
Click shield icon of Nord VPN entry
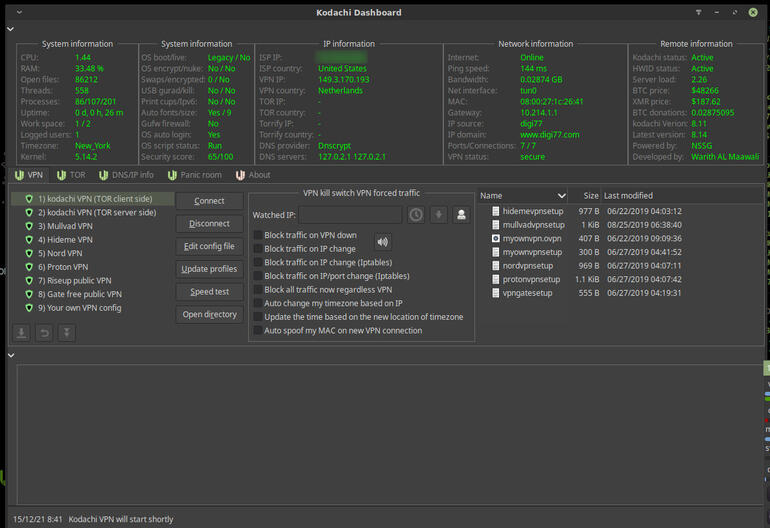click(x=29, y=253)
